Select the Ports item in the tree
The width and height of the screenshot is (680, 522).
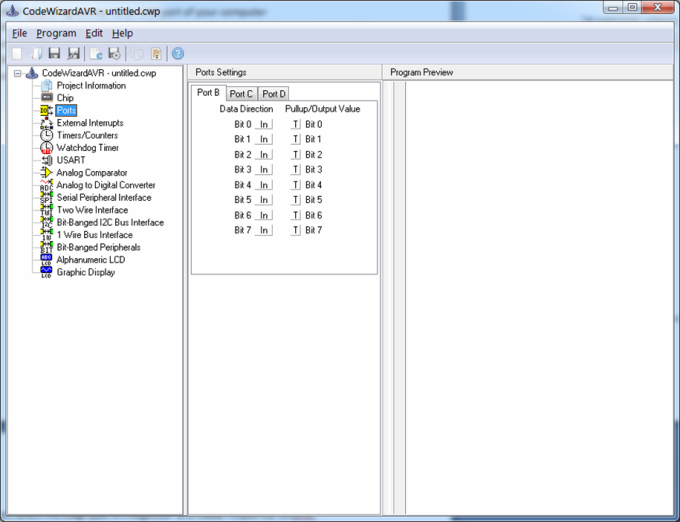(x=66, y=110)
